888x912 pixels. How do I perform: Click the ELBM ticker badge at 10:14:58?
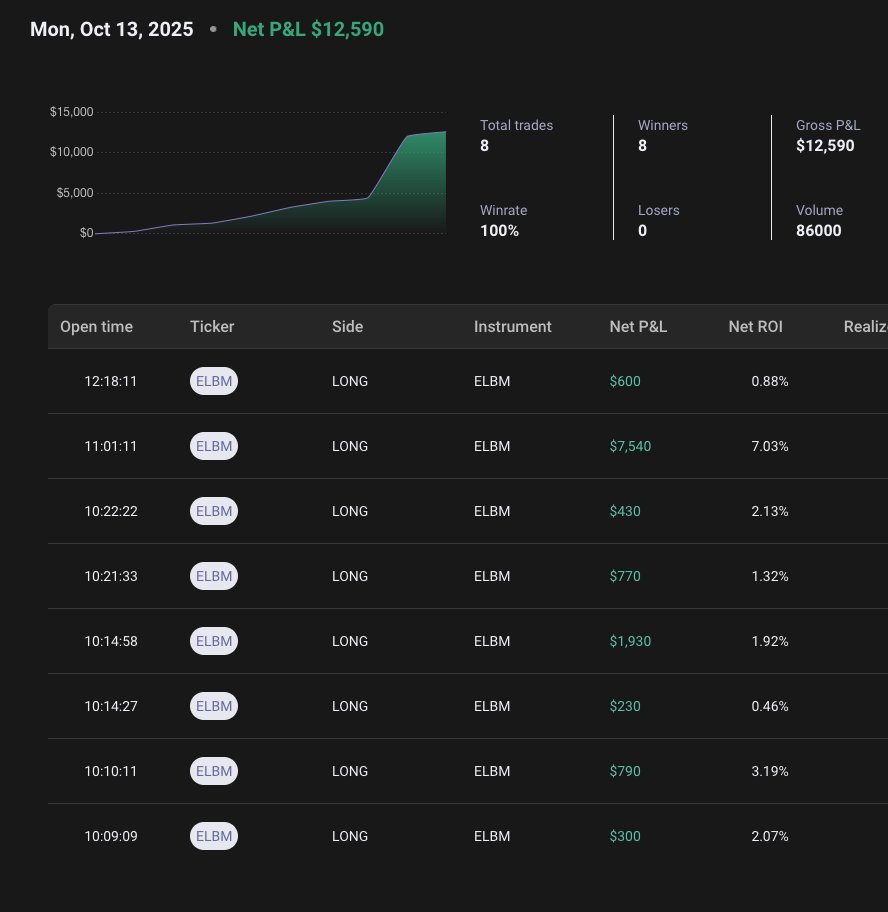(x=214, y=641)
